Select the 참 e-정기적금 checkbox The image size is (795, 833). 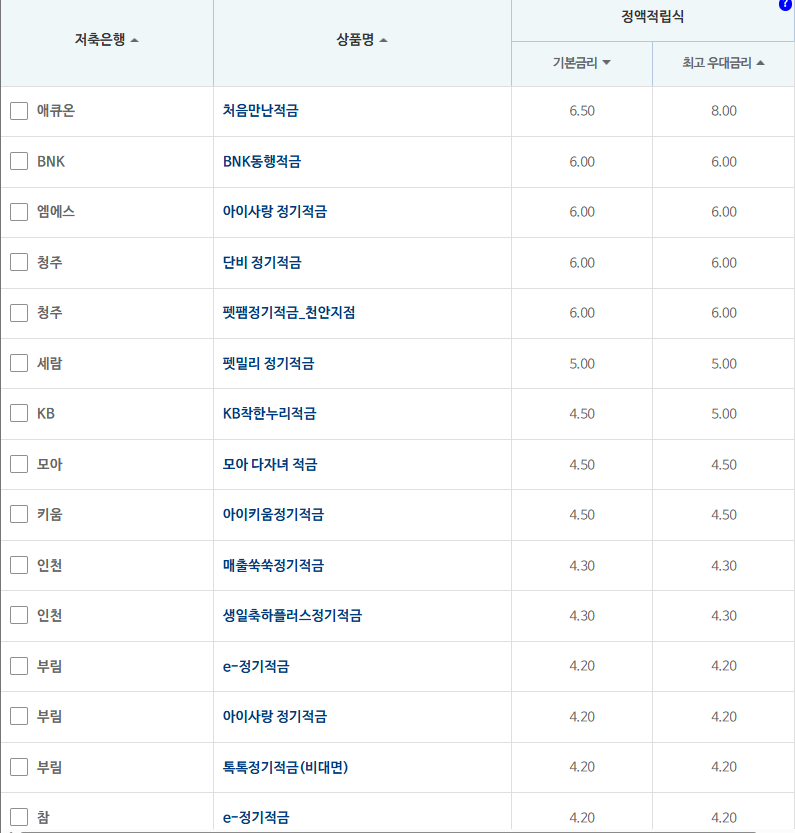point(19,817)
